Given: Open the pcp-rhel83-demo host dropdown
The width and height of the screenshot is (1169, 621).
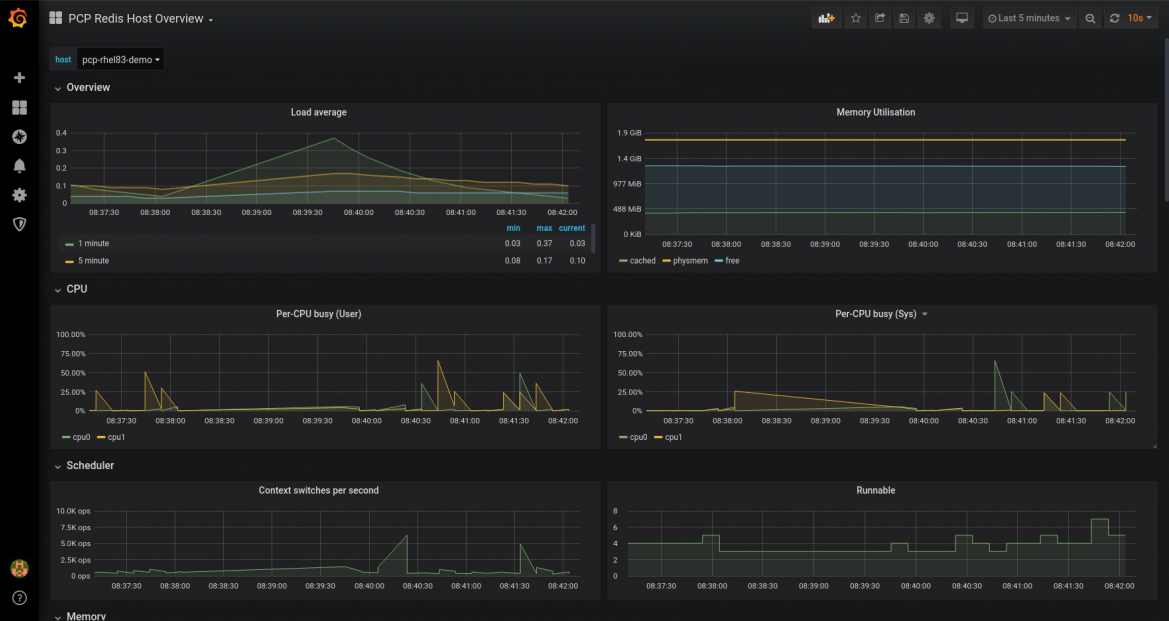Looking at the screenshot, I should [120, 58].
